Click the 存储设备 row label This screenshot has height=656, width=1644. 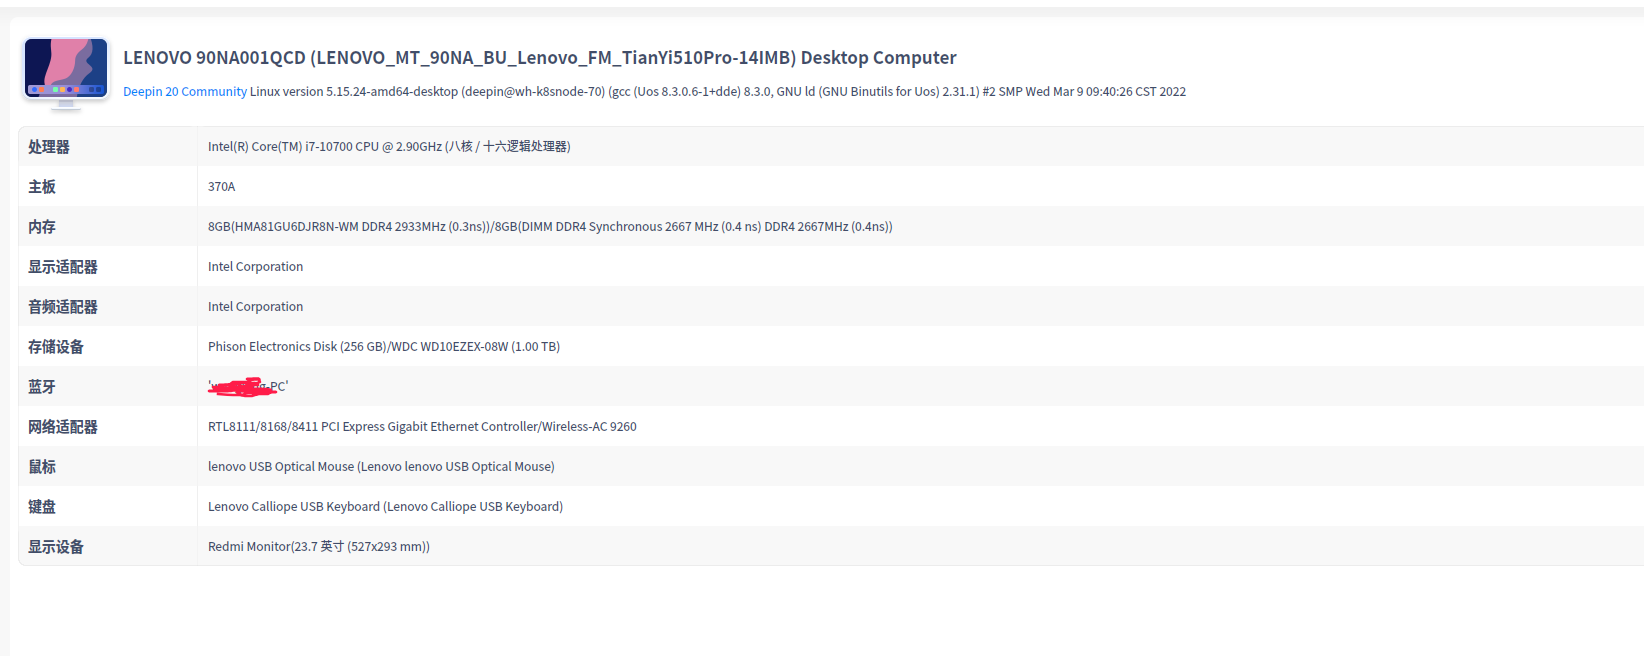(x=56, y=347)
